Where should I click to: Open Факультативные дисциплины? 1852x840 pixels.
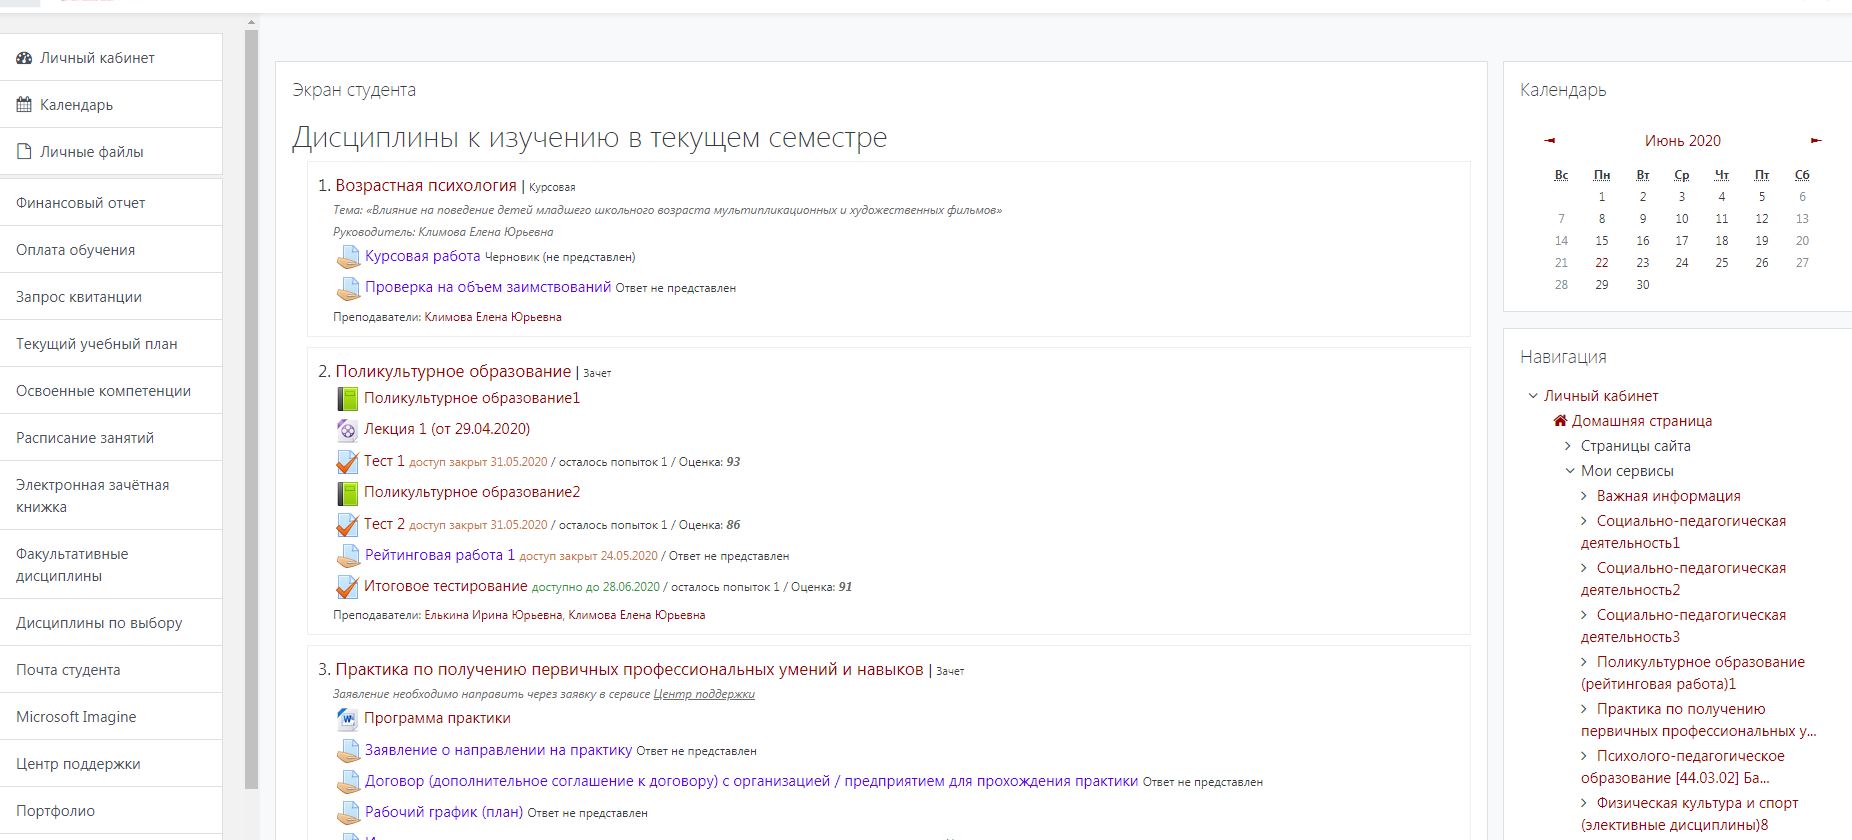pyautogui.click(x=111, y=565)
